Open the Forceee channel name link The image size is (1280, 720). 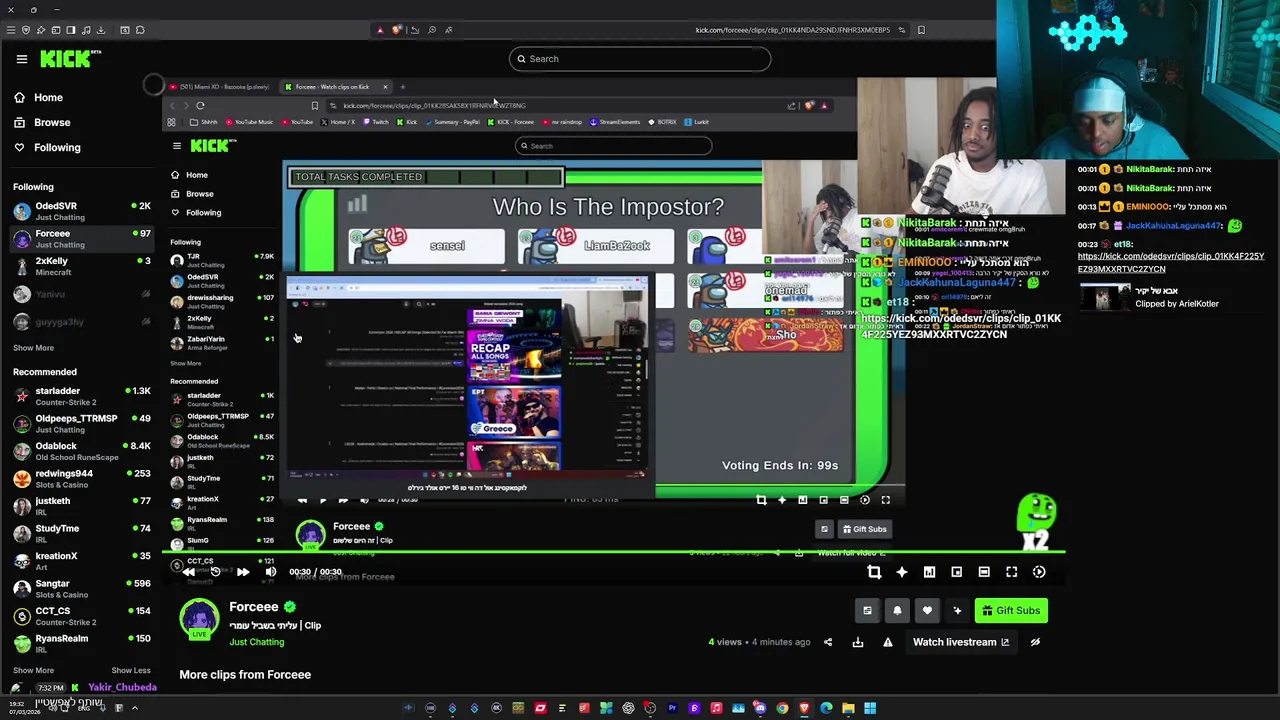click(254, 607)
